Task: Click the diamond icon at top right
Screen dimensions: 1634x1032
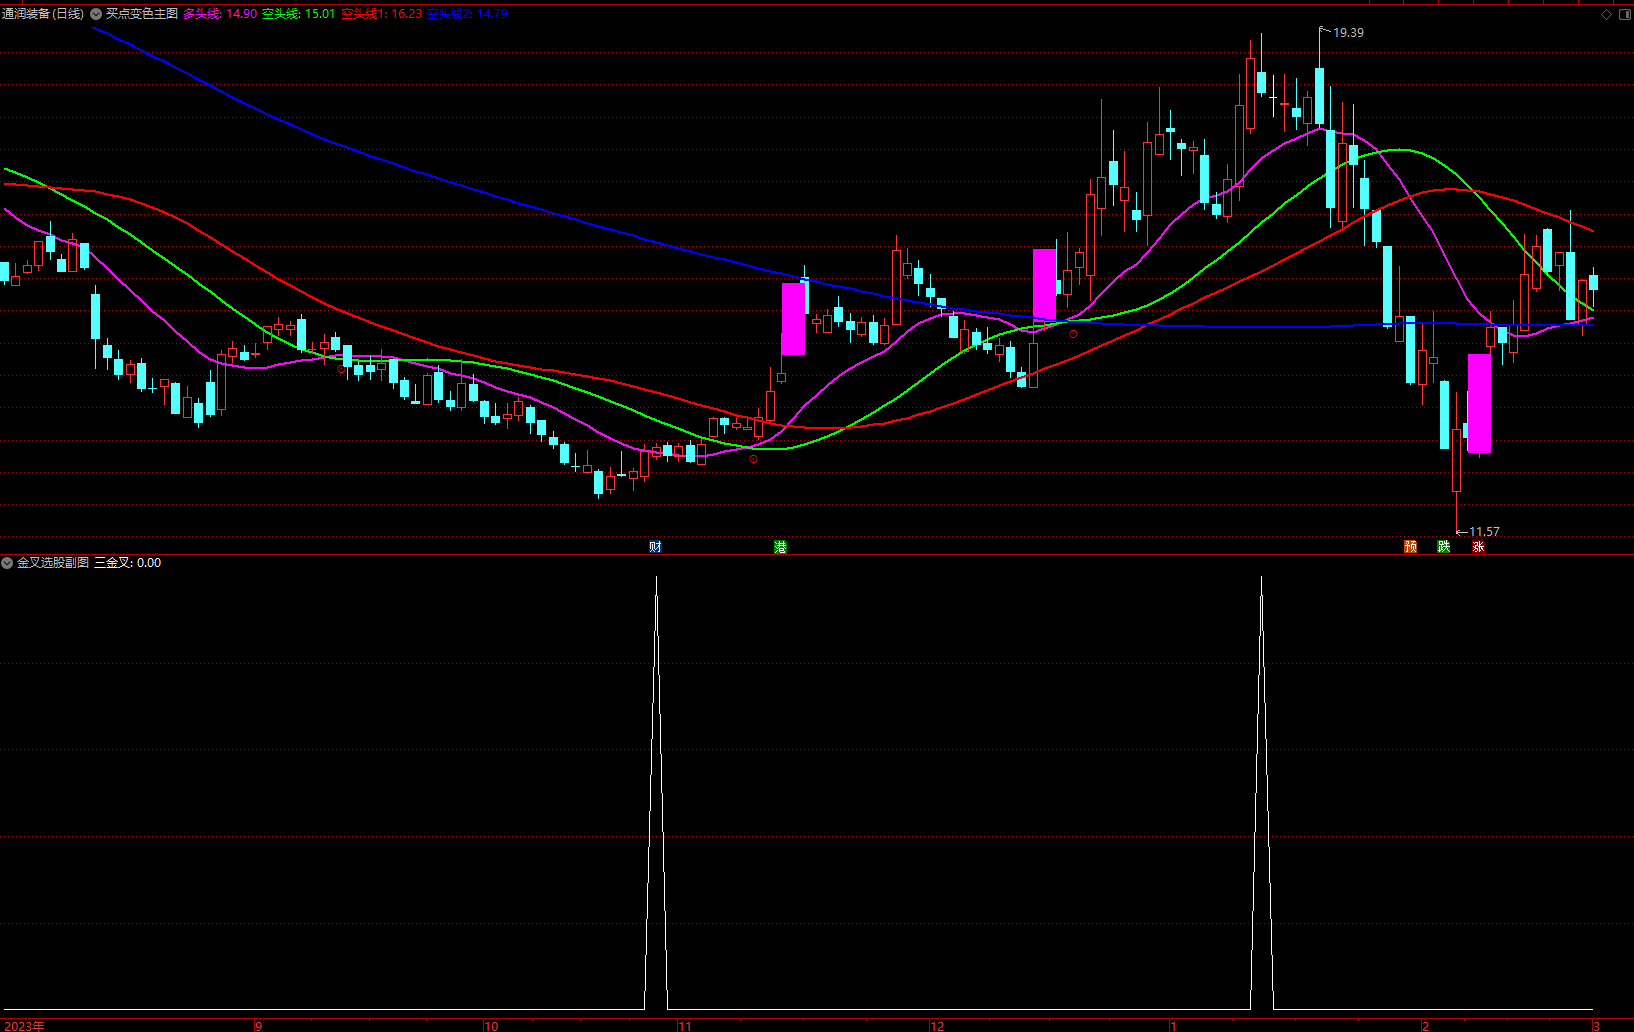Action: [x=1607, y=14]
